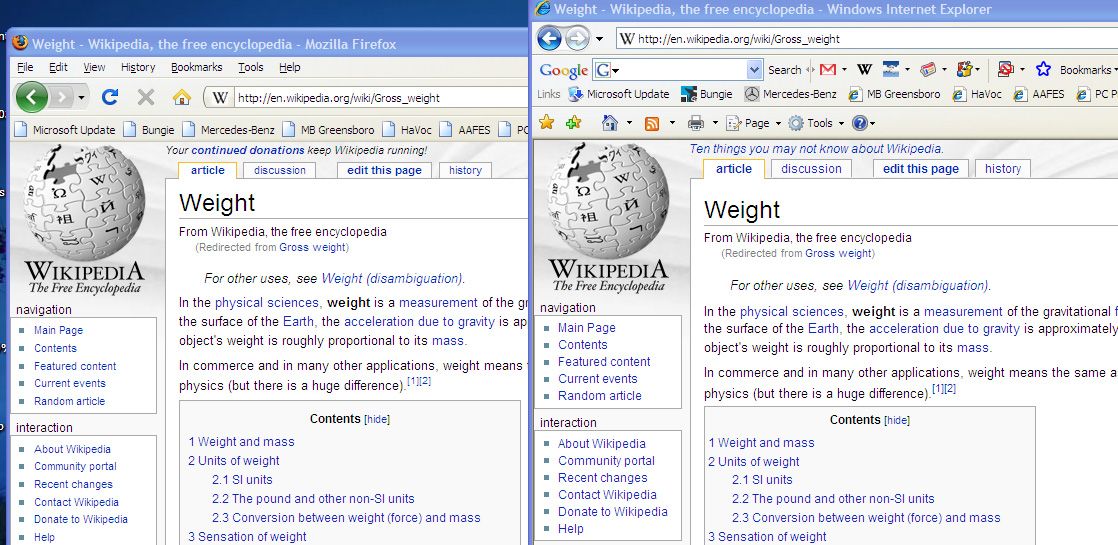Open the dropdown arrow beside the IE Home icon

[x=629, y=123]
